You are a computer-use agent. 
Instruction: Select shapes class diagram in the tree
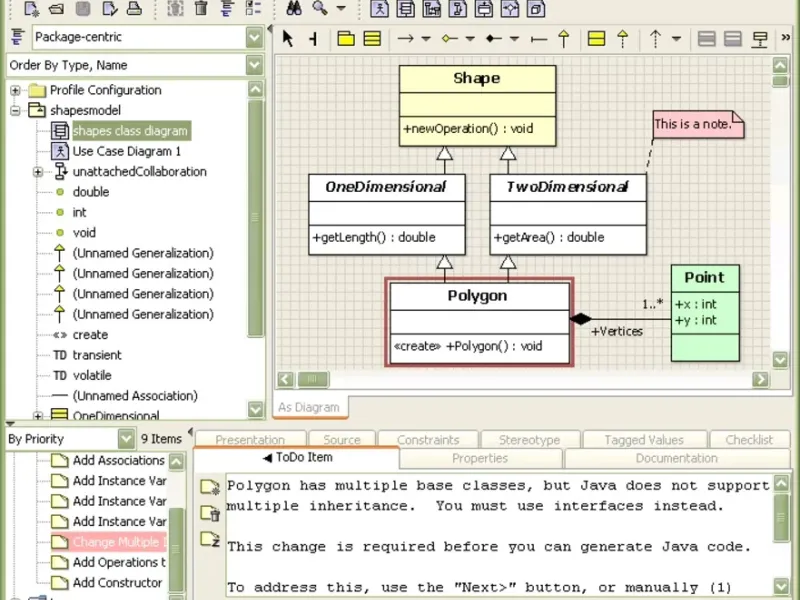pos(131,131)
